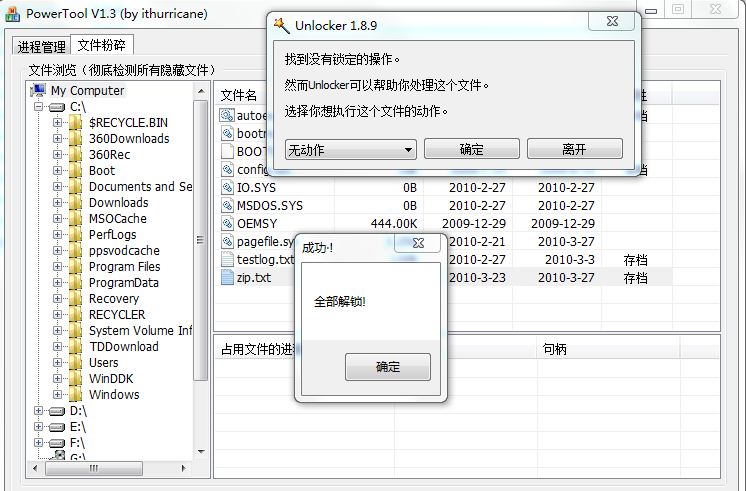Click the C:\ drive icon
The image size is (746, 491).
pyautogui.click(x=57, y=107)
